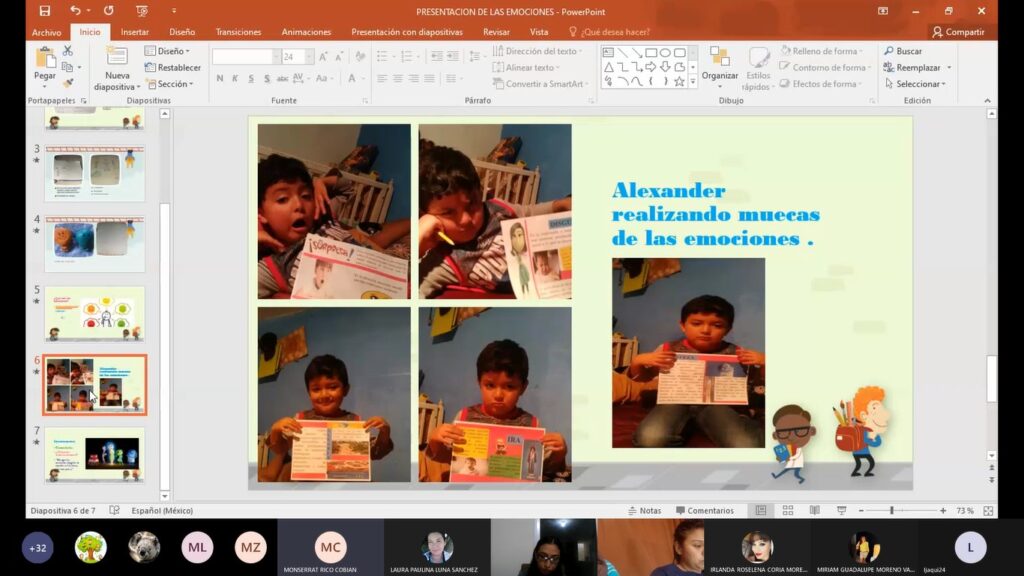Screen dimensions: 1024x576
Task: Open the Transiciones tab
Action: (x=238, y=32)
